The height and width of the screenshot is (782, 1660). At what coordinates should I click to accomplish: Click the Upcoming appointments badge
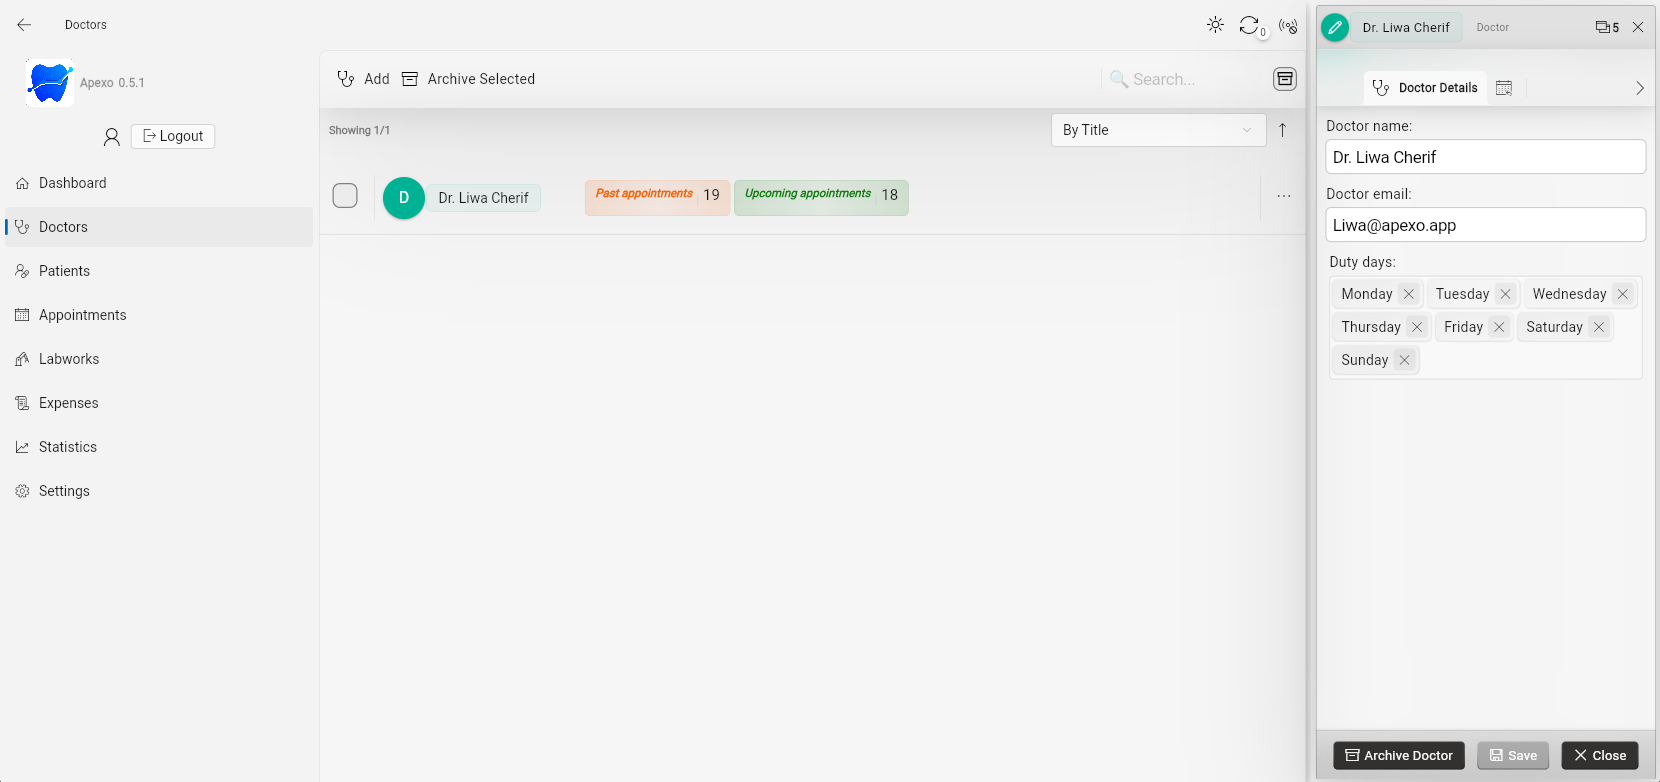(x=821, y=197)
